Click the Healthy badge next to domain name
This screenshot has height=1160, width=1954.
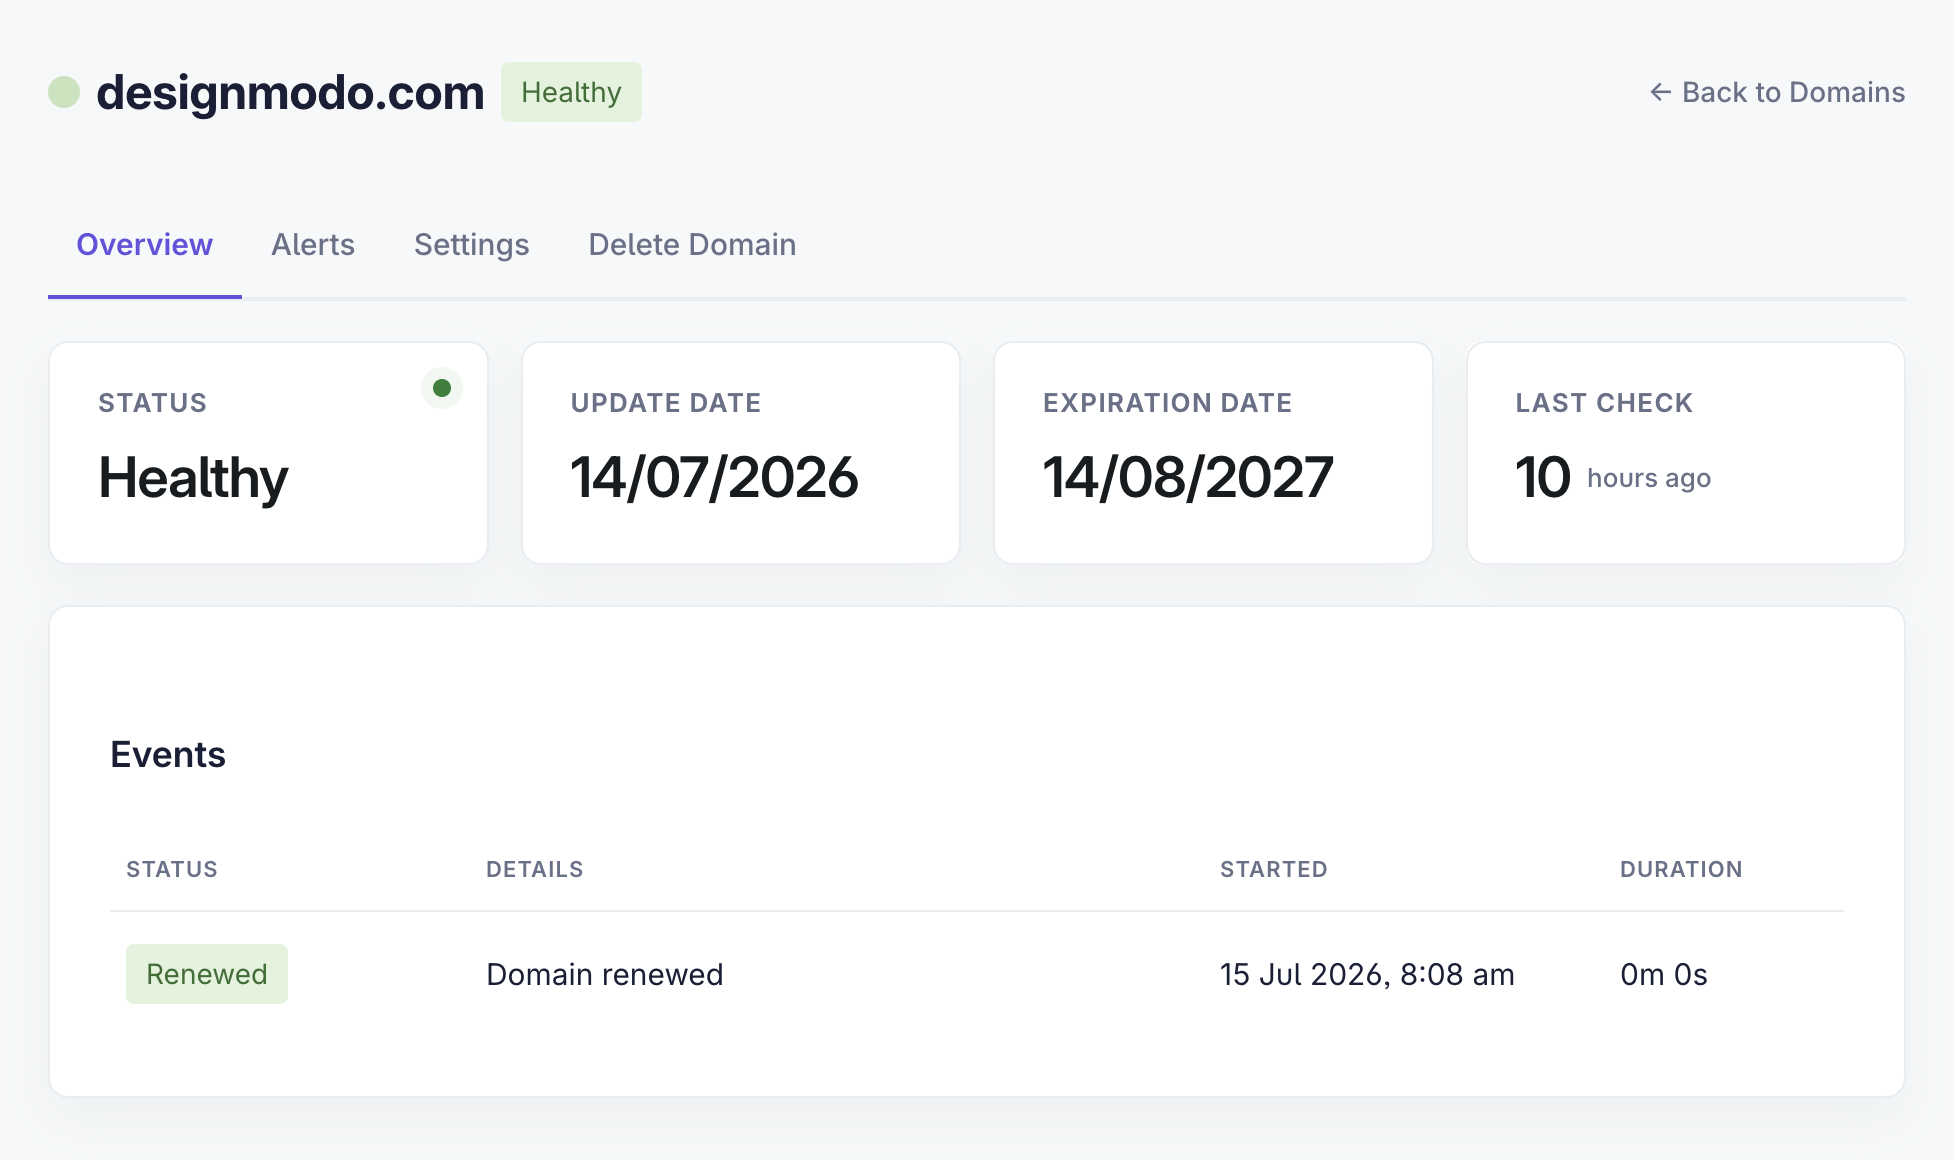(x=571, y=92)
